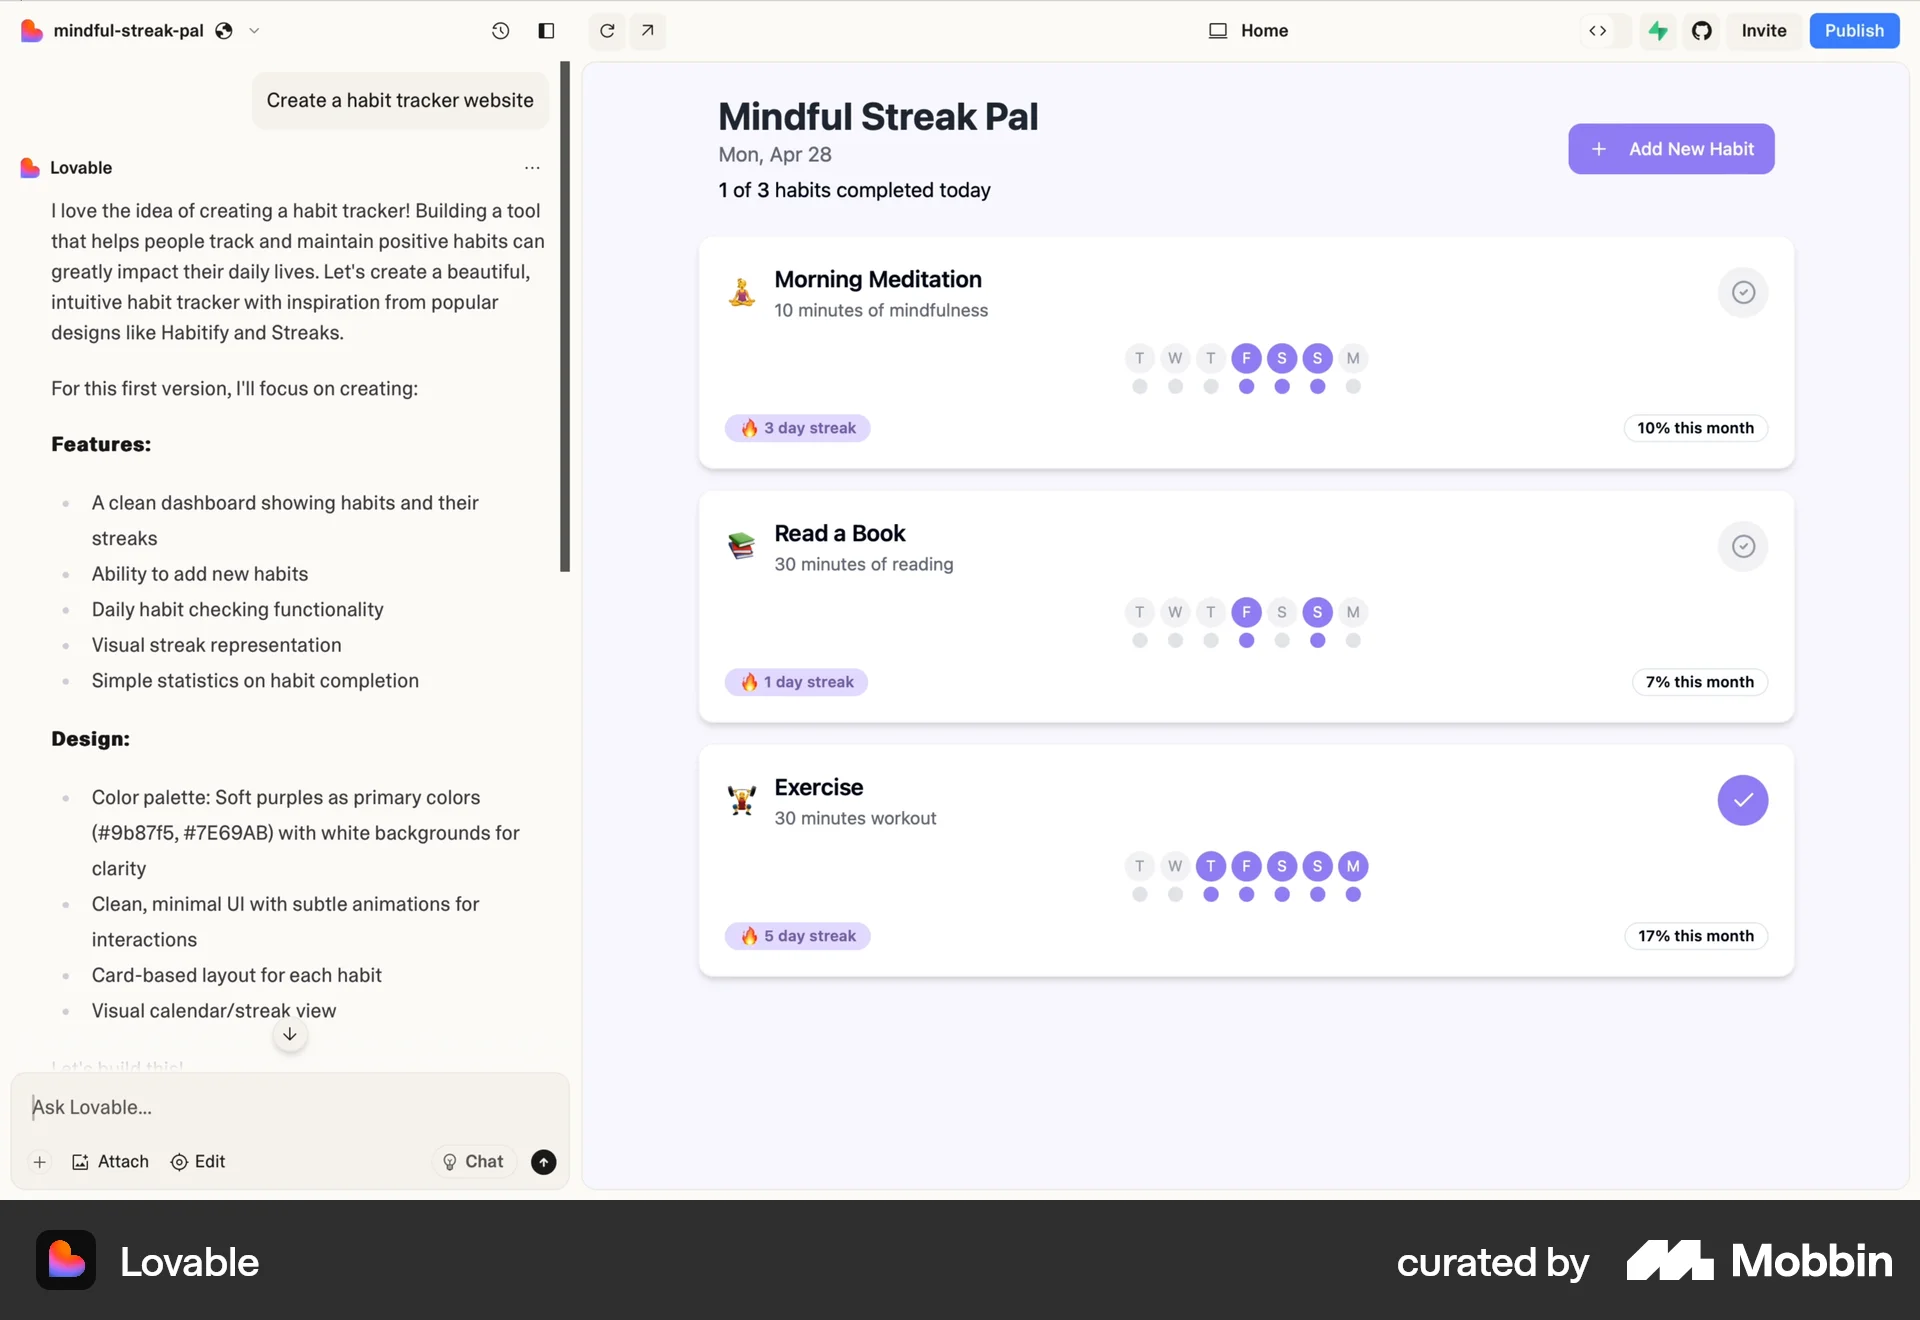Switch to Chat mode
1920x1320 pixels.
(474, 1161)
